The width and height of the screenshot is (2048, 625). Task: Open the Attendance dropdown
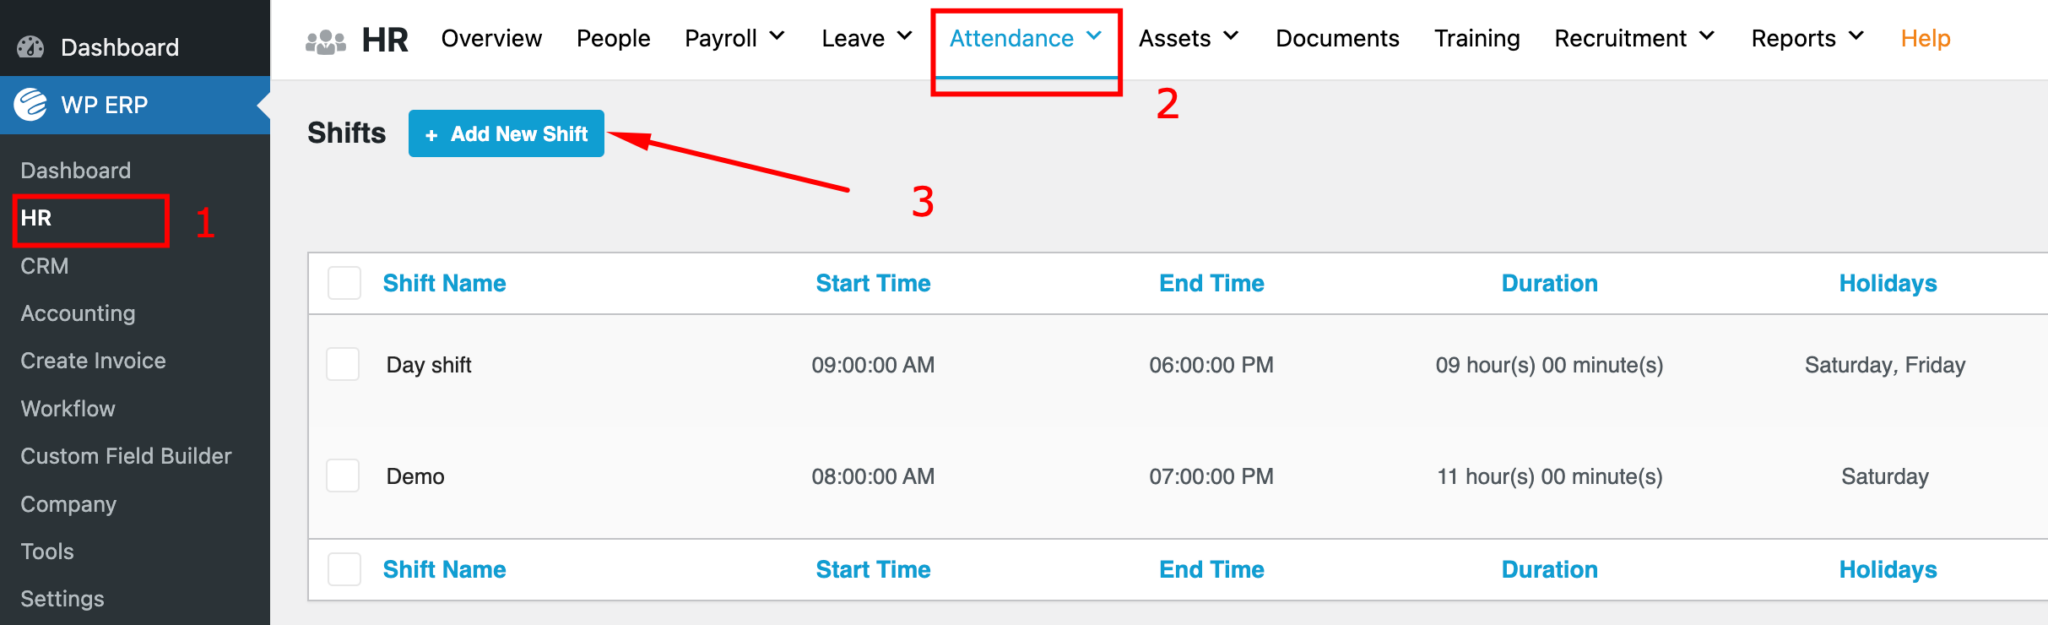pyautogui.click(x=1024, y=38)
